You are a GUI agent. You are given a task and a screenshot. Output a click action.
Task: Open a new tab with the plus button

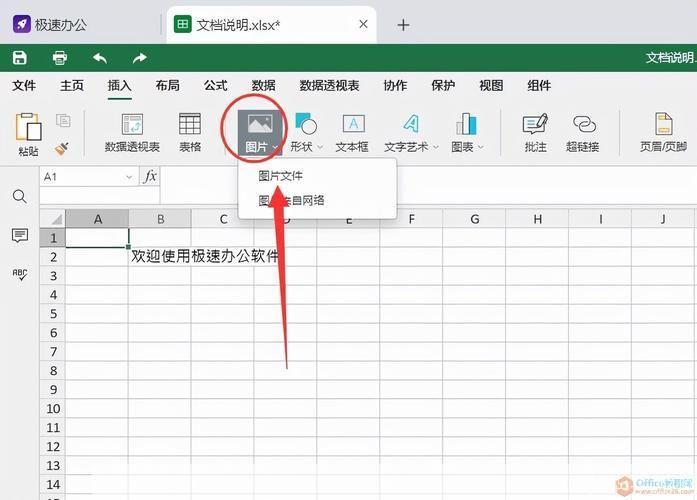(403, 25)
